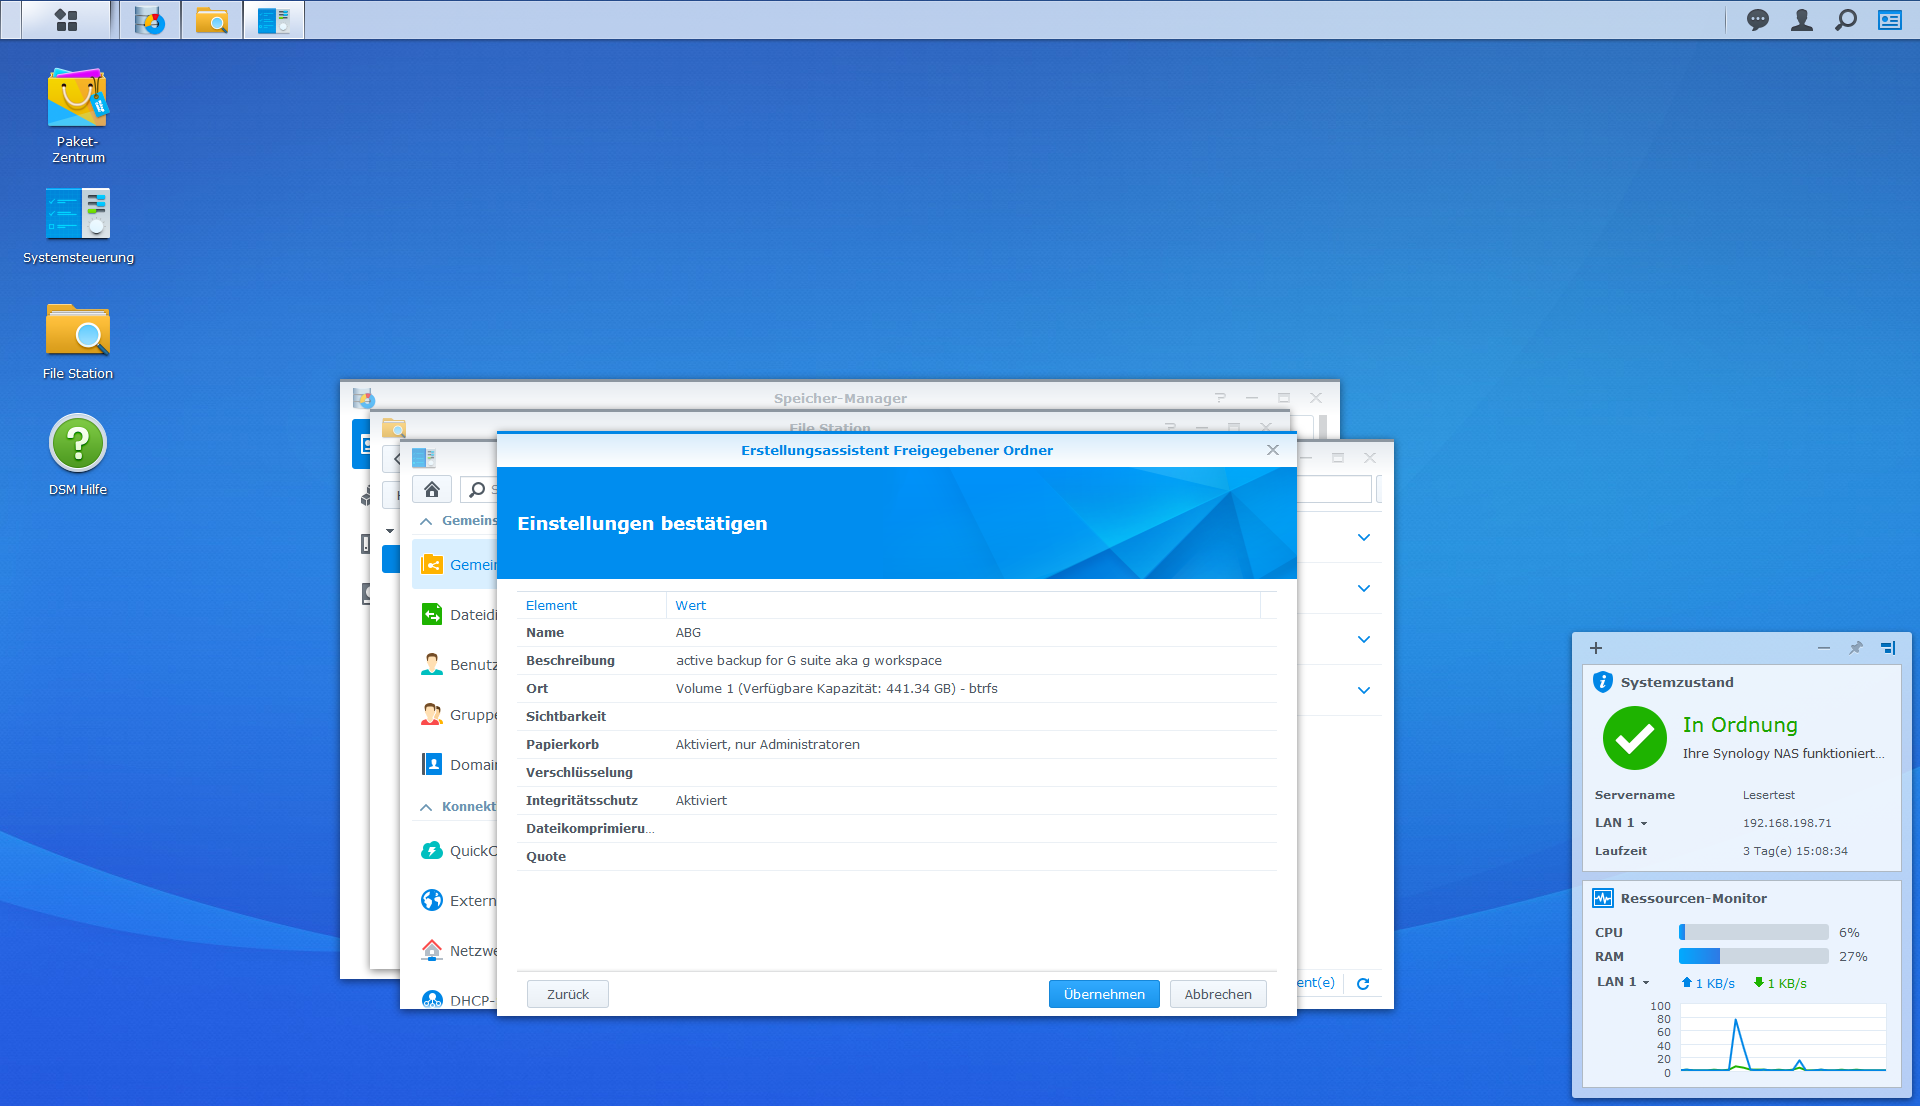Pin the widget panel
This screenshot has height=1106, width=1920.
pyautogui.click(x=1856, y=648)
